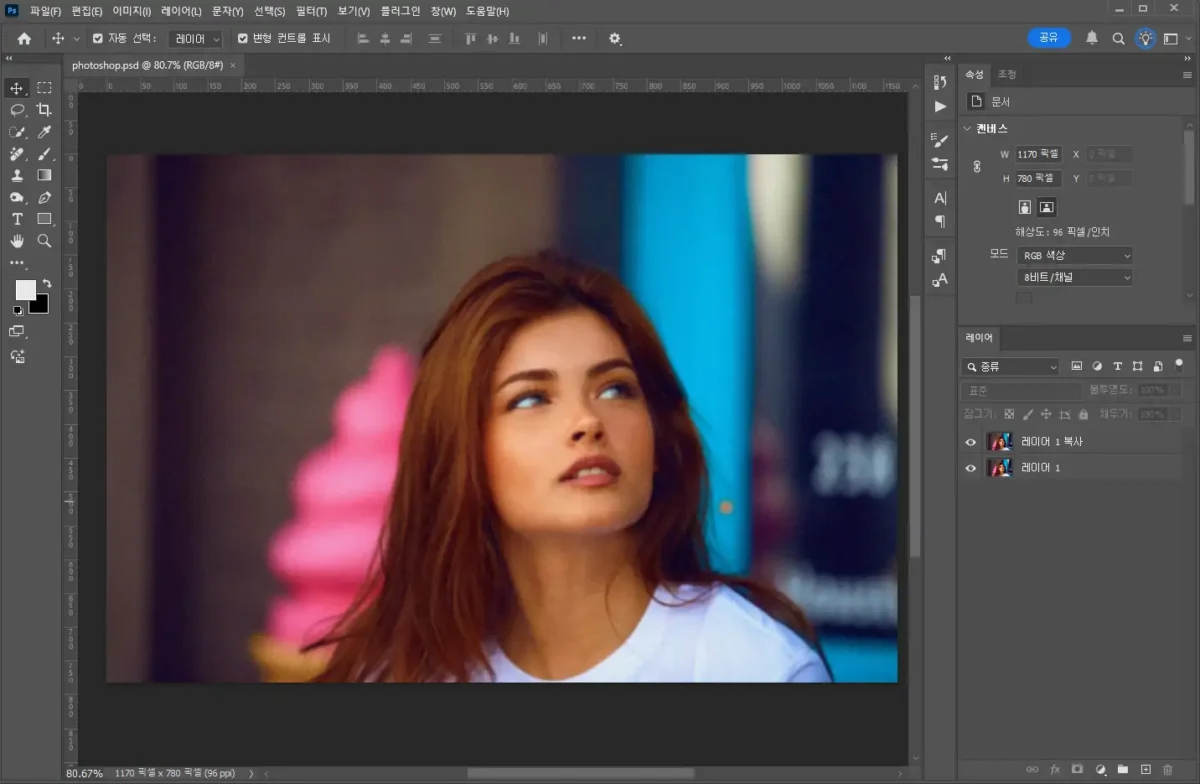
Task: Choose the Pen tool
Action: pyautogui.click(x=44, y=197)
